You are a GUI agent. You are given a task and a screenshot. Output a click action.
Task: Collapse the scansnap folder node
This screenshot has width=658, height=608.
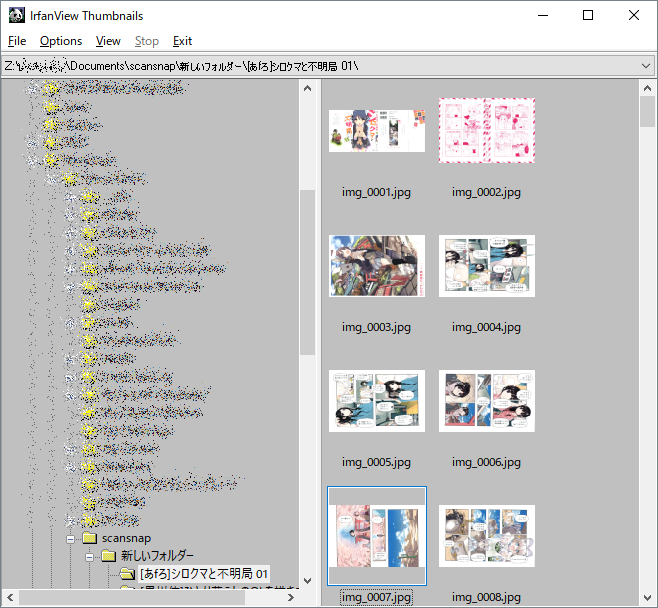70,539
